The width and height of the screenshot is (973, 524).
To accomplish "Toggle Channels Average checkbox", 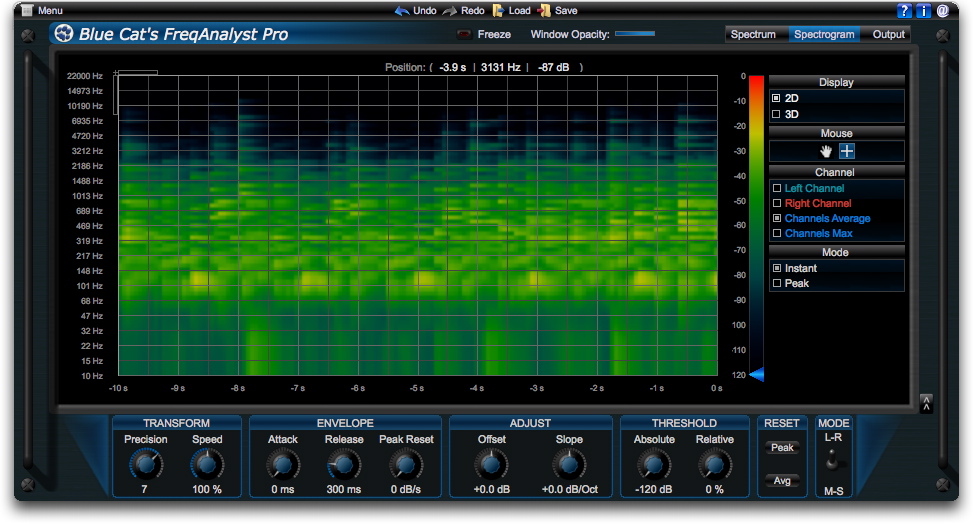I will tap(776, 218).
